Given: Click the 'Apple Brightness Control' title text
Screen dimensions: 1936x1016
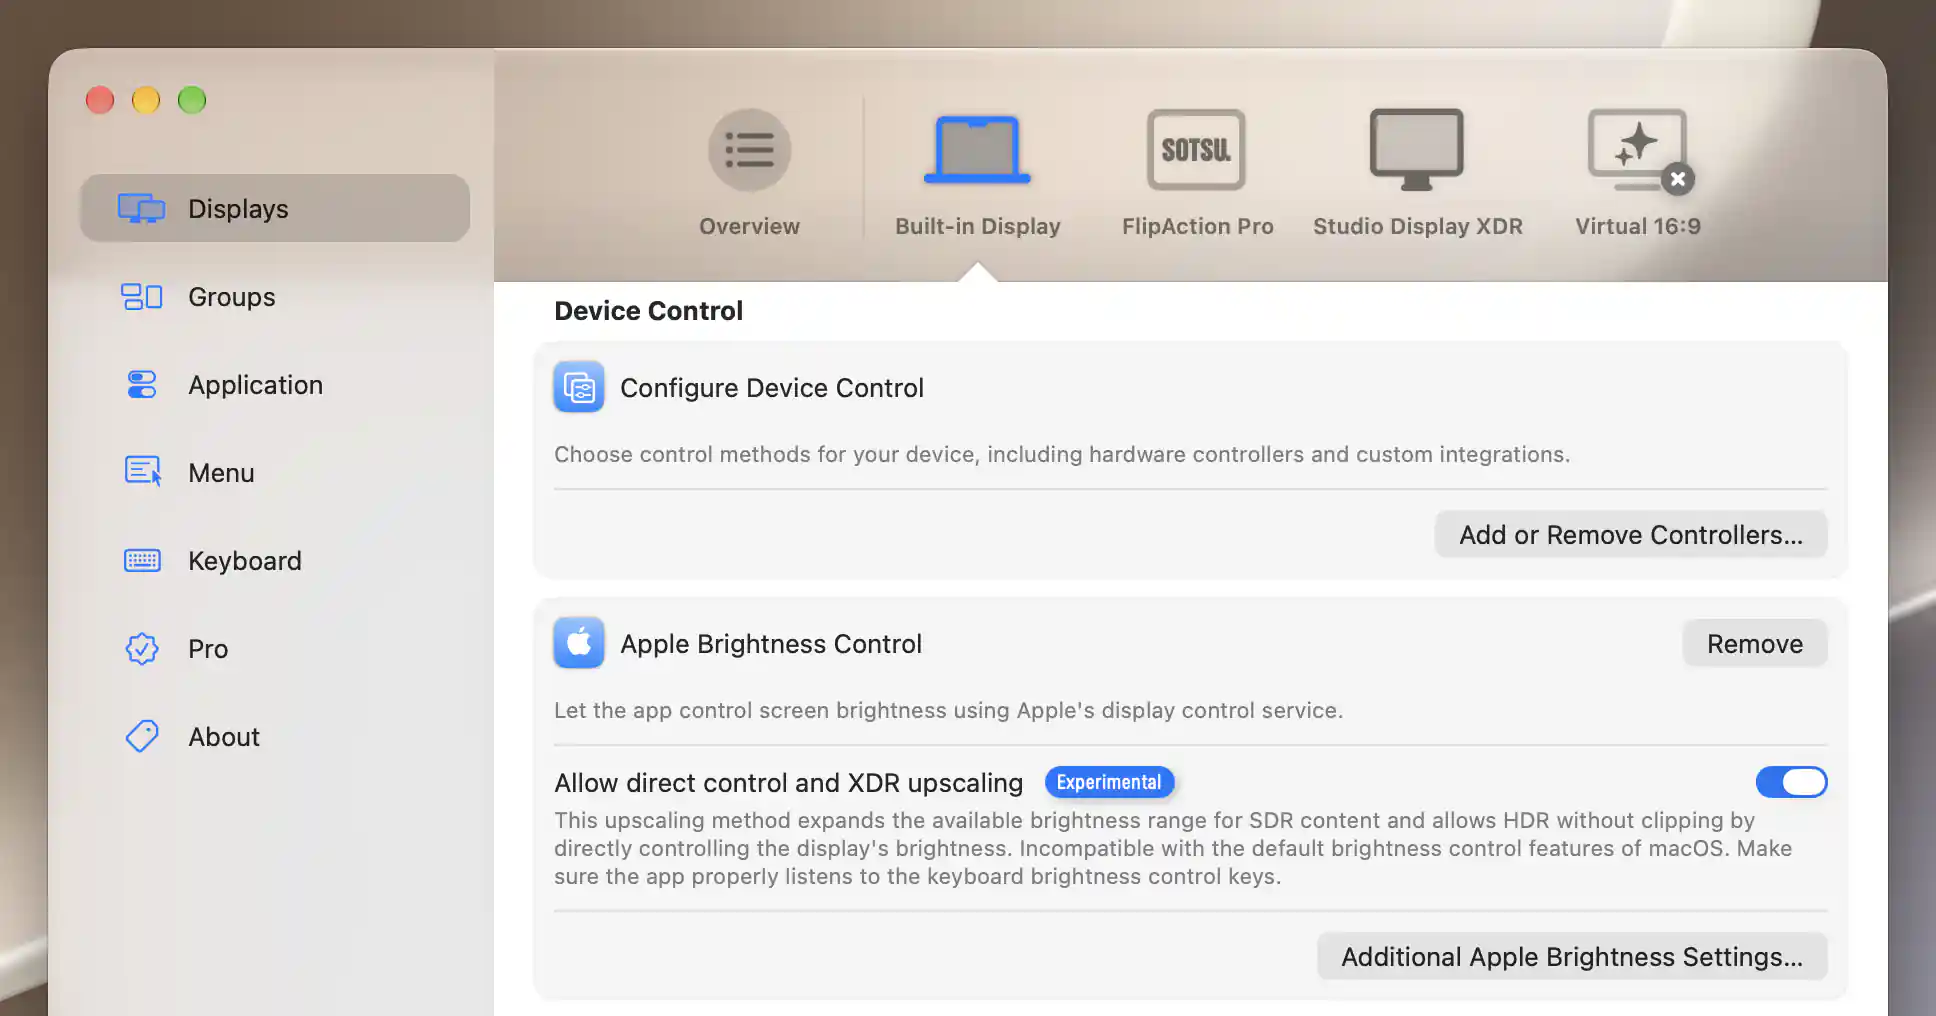Looking at the screenshot, I should click(771, 644).
